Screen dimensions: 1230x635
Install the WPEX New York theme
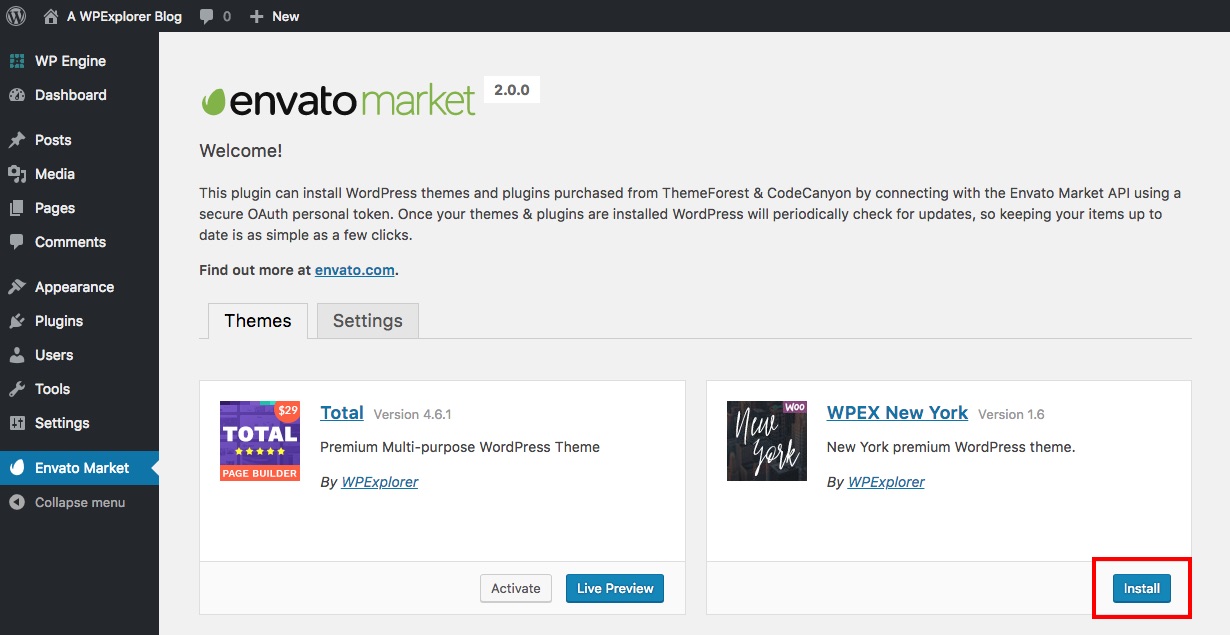[x=1141, y=588]
